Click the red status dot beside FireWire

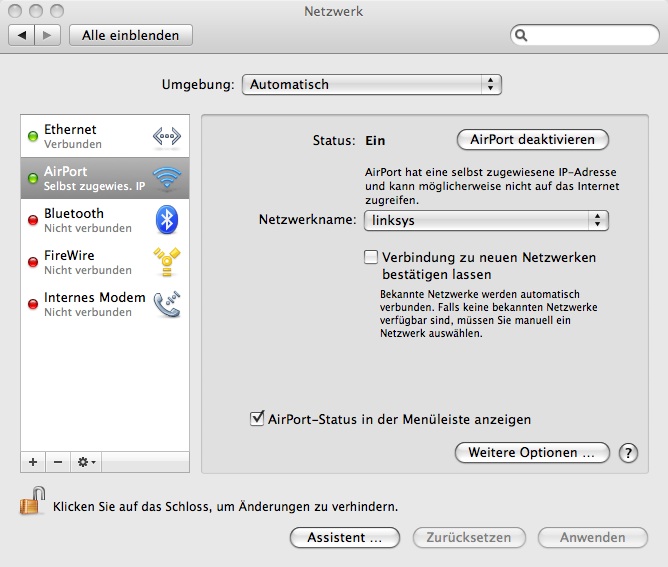coord(33,262)
